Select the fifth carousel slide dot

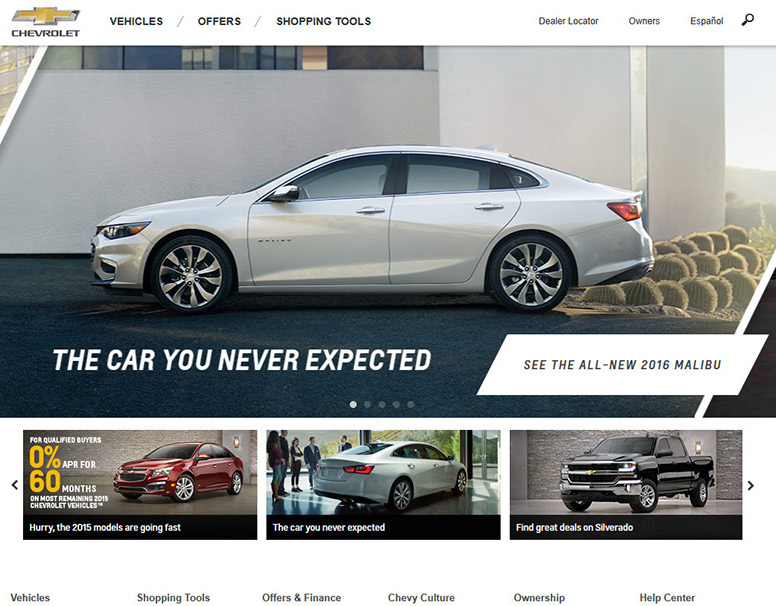point(410,404)
